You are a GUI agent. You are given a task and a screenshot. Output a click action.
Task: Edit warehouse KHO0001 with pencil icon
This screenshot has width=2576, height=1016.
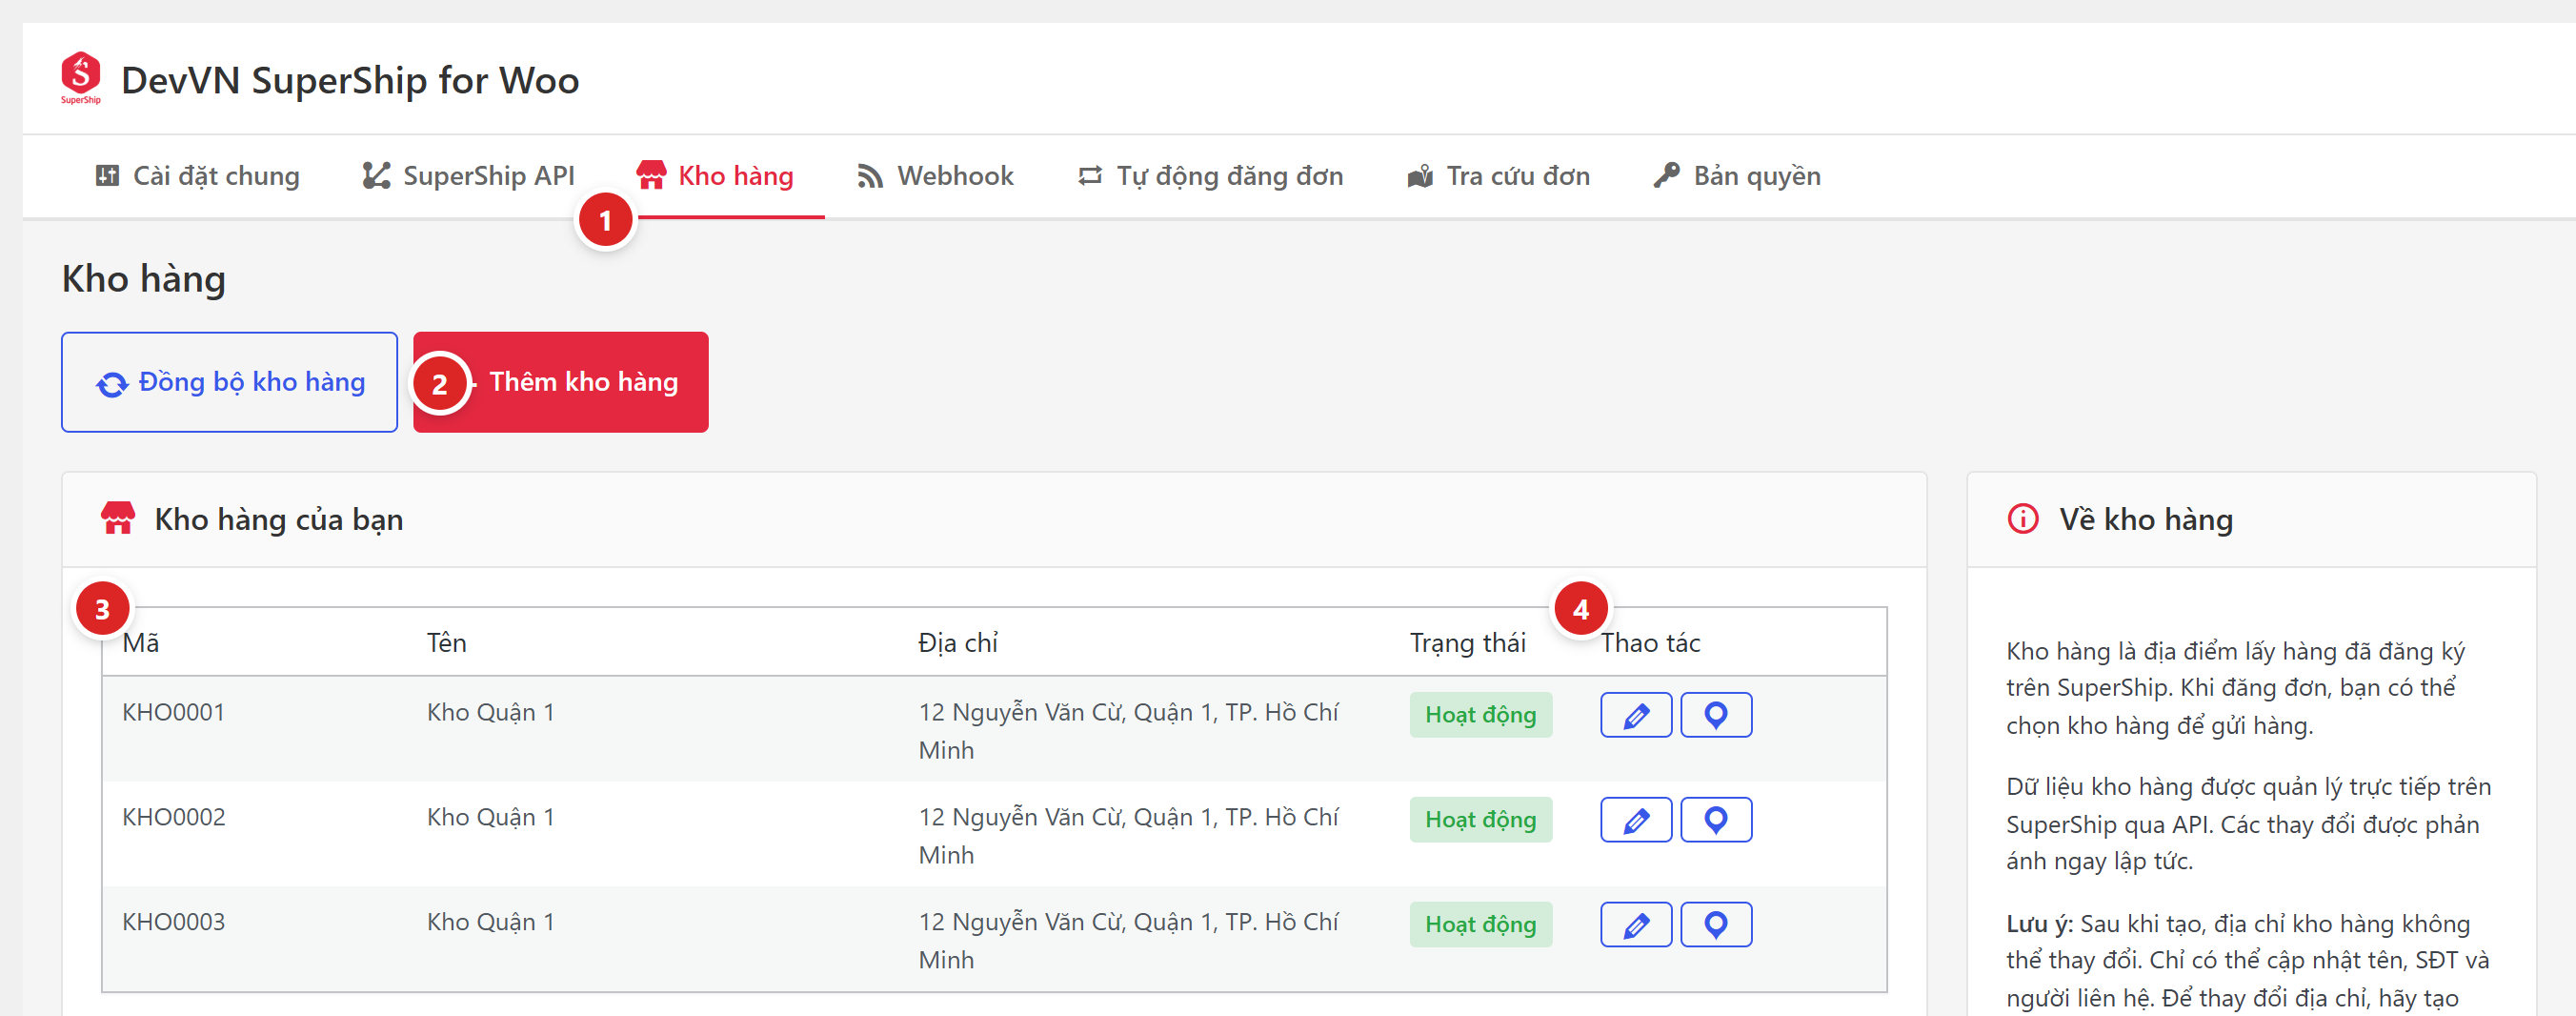(x=1636, y=715)
